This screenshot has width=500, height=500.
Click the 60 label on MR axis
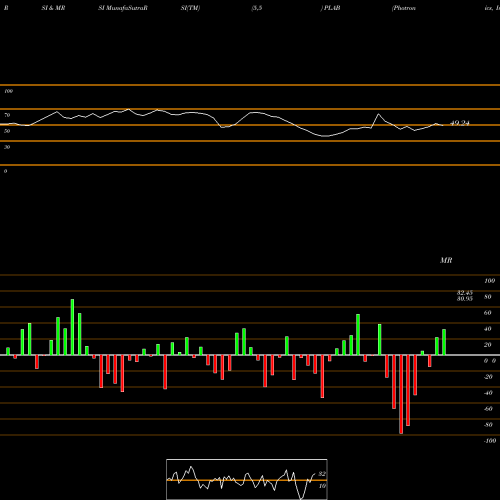coord(487,313)
